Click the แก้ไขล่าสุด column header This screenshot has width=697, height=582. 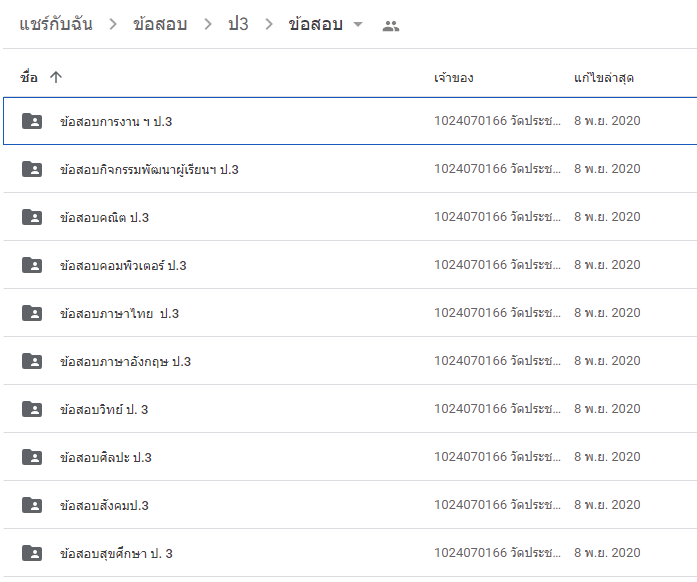coord(604,78)
